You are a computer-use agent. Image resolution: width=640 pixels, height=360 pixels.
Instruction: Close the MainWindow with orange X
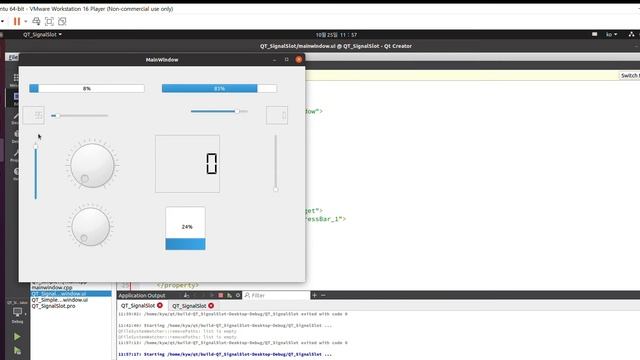pos(299,60)
